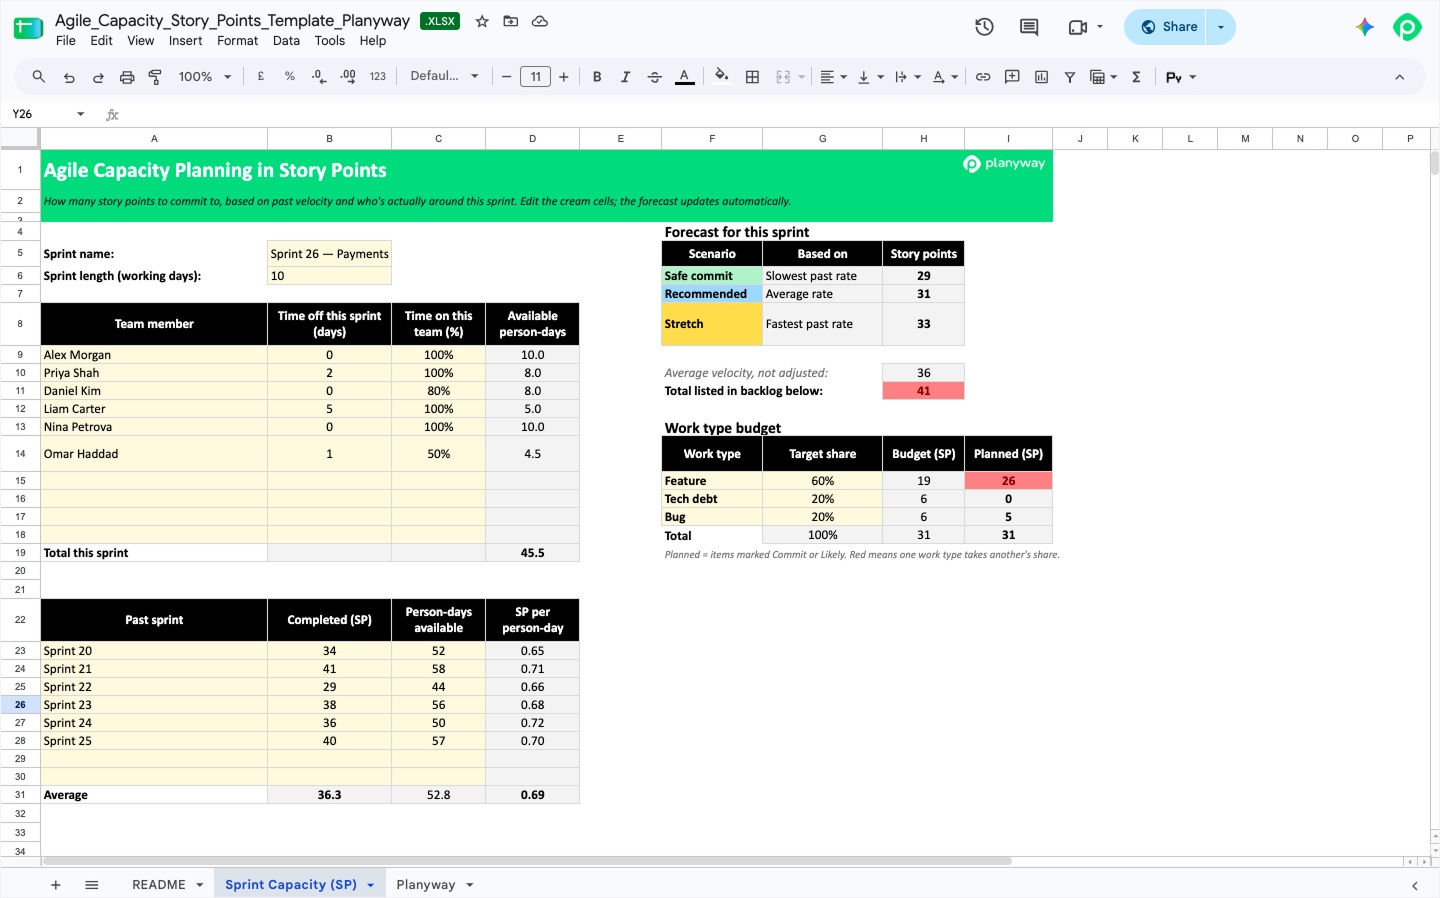1440x898 pixels.
Task: Hide the menus with collapse chevron
Action: coord(1399,77)
